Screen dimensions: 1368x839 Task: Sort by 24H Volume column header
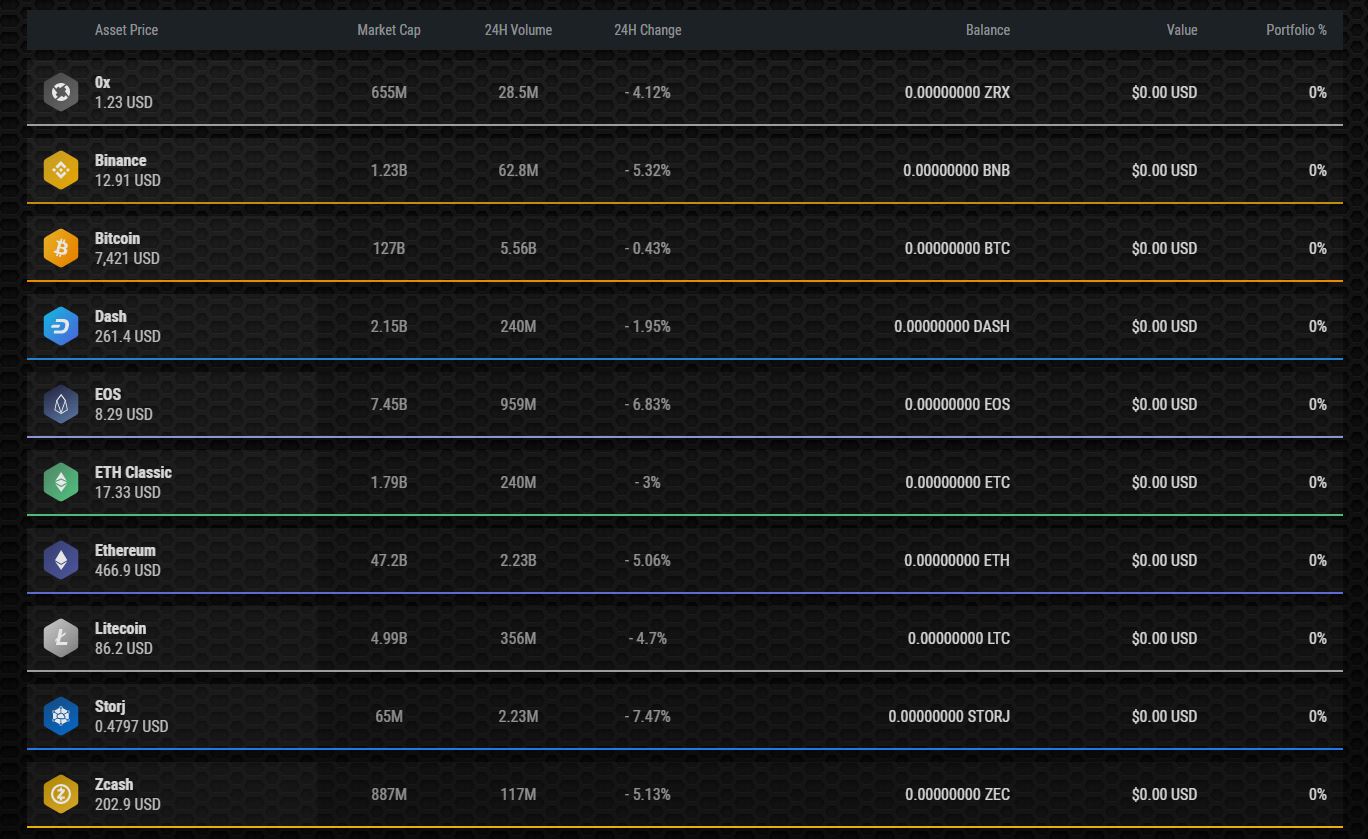point(518,30)
